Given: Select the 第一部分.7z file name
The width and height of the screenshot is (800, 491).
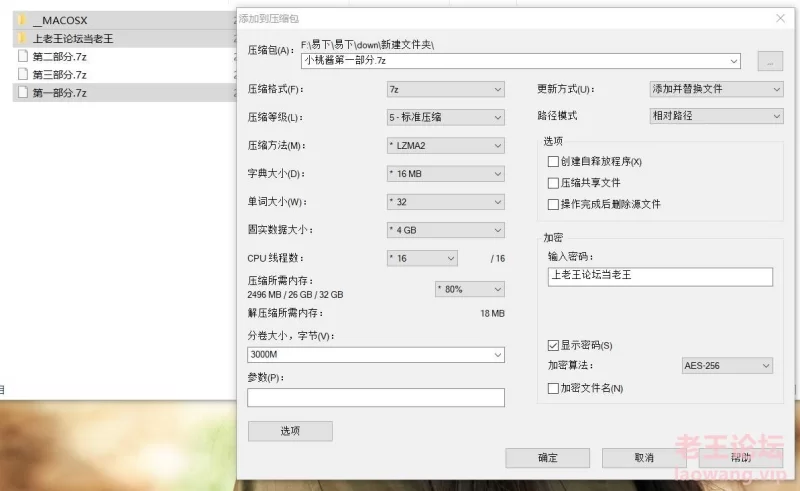Looking at the screenshot, I should tap(60, 93).
